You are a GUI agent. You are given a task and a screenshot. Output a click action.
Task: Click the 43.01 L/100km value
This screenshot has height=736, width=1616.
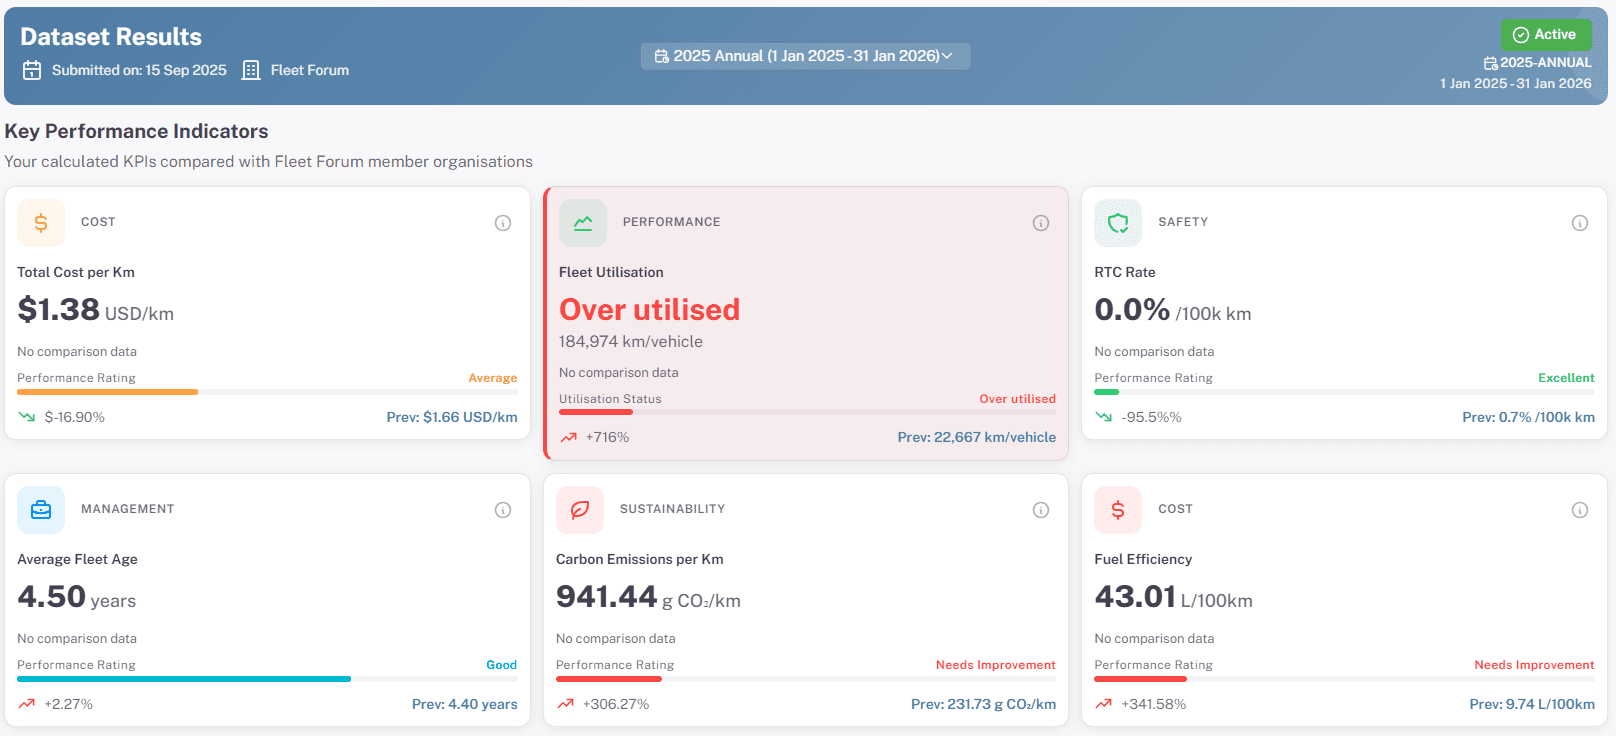tap(1173, 597)
